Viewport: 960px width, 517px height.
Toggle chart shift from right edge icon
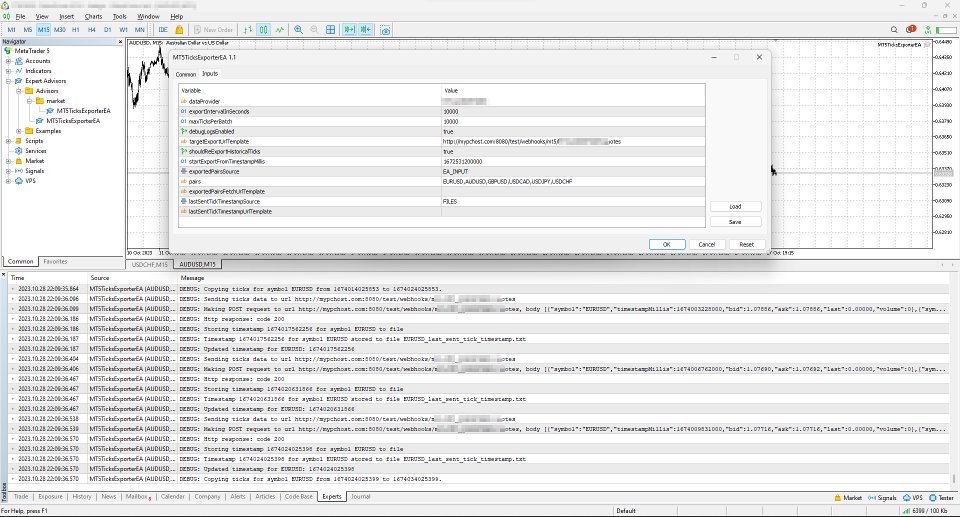366,29
